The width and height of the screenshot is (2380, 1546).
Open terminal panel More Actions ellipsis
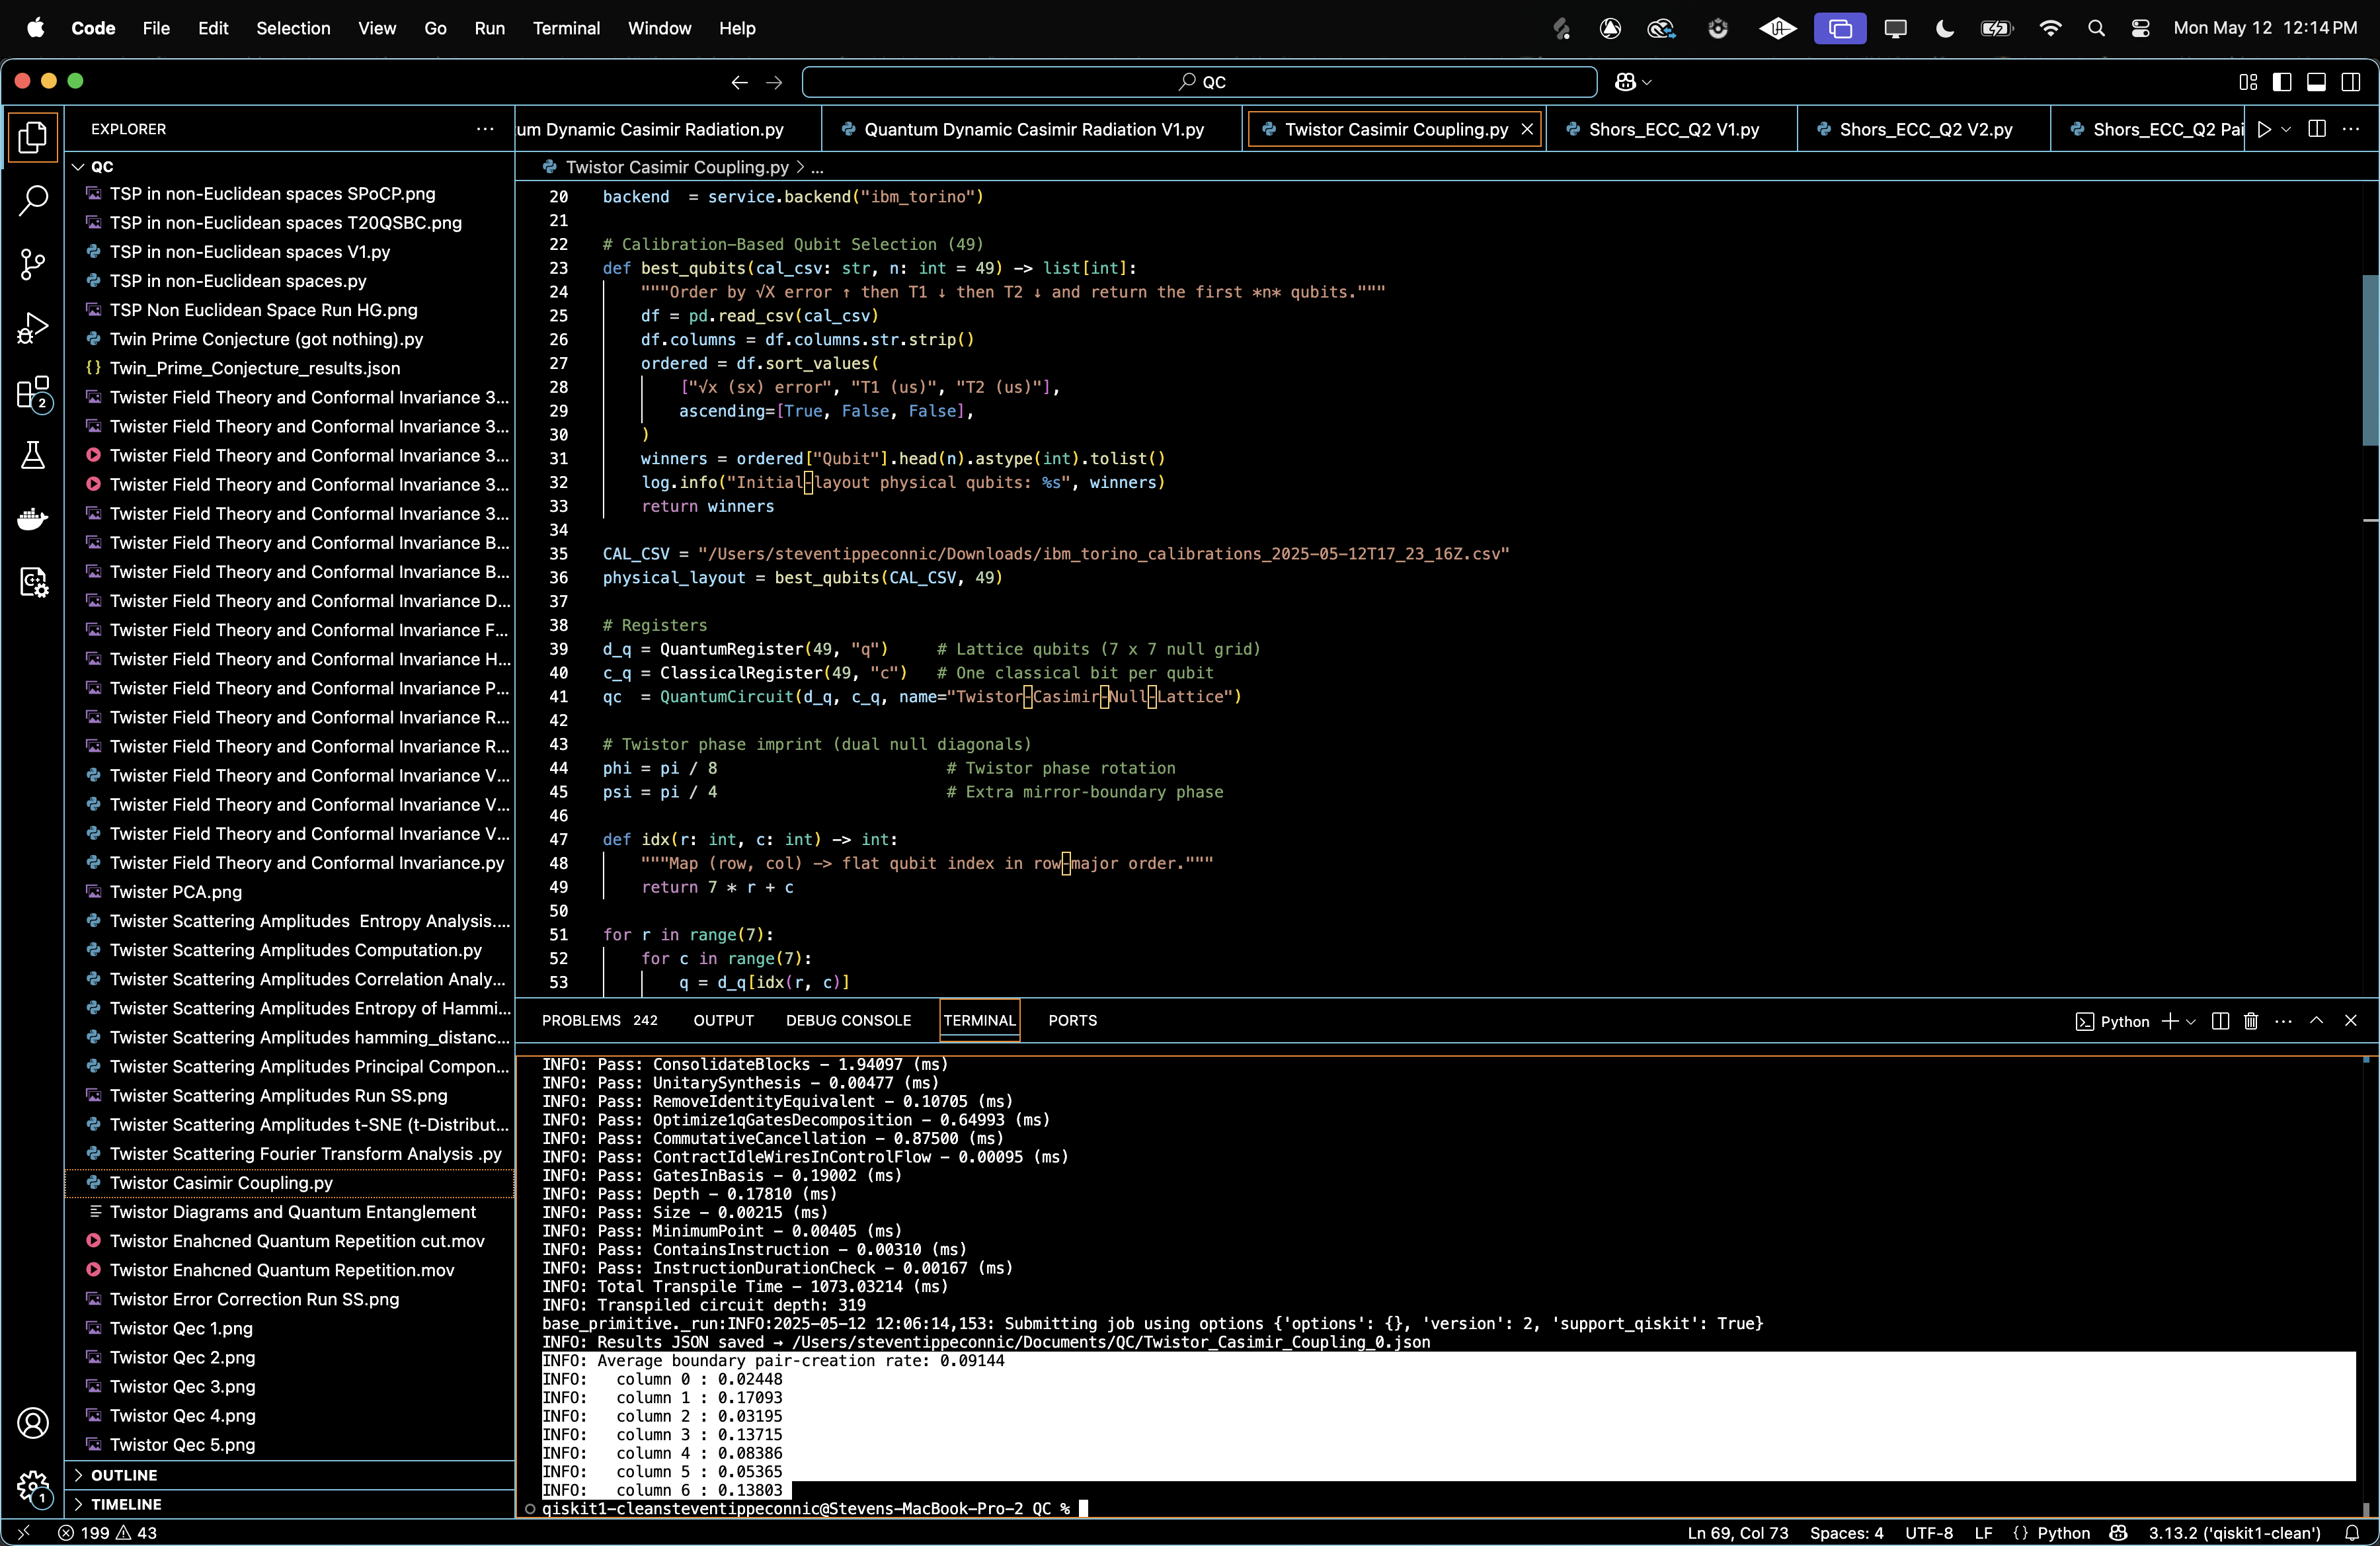coord(2283,1020)
